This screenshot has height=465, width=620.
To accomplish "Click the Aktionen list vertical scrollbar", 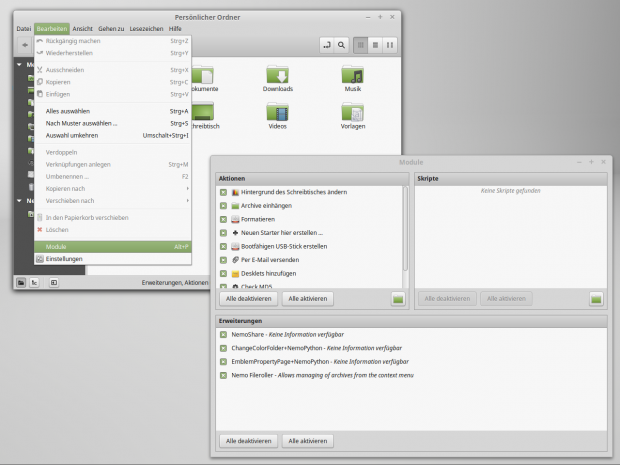I will coord(405,230).
